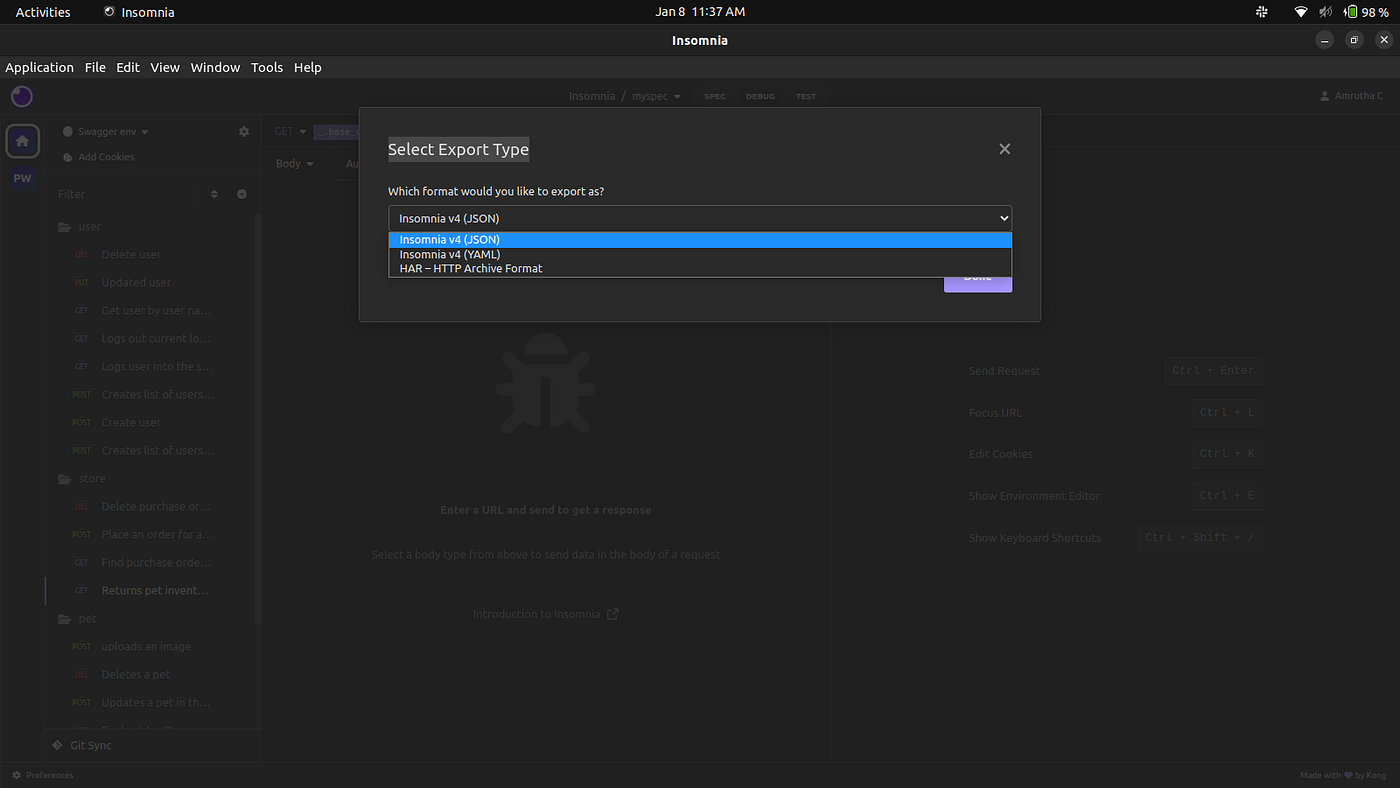The image size is (1400, 788).
Task: Choose HAR – HTTP Archive Format option
Action: click(x=700, y=268)
